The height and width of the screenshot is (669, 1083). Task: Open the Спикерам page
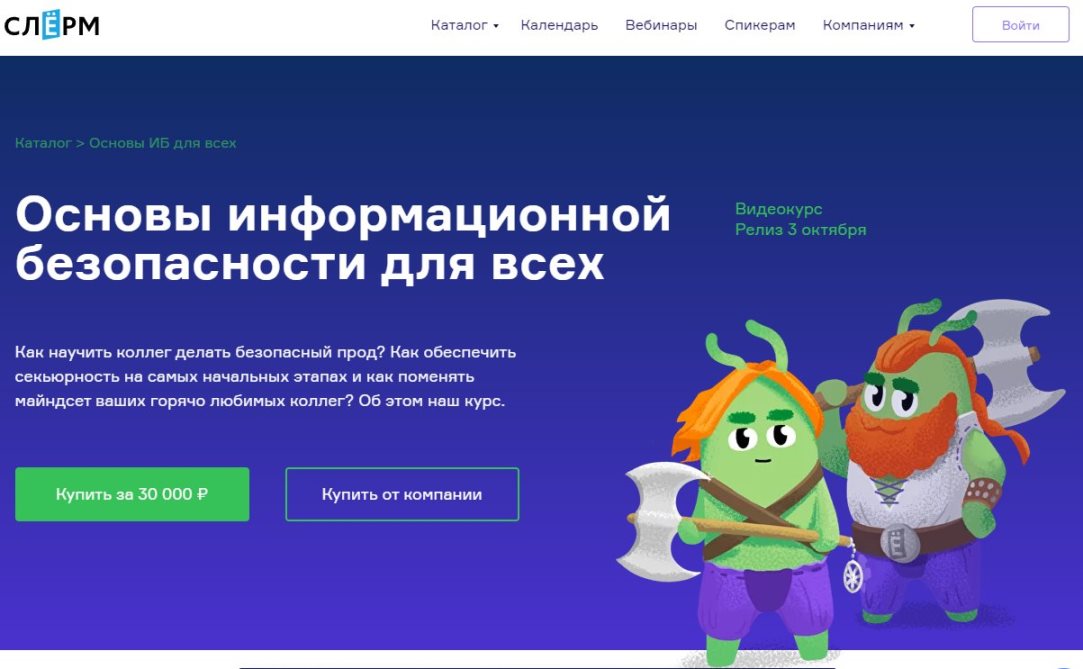point(760,26)
